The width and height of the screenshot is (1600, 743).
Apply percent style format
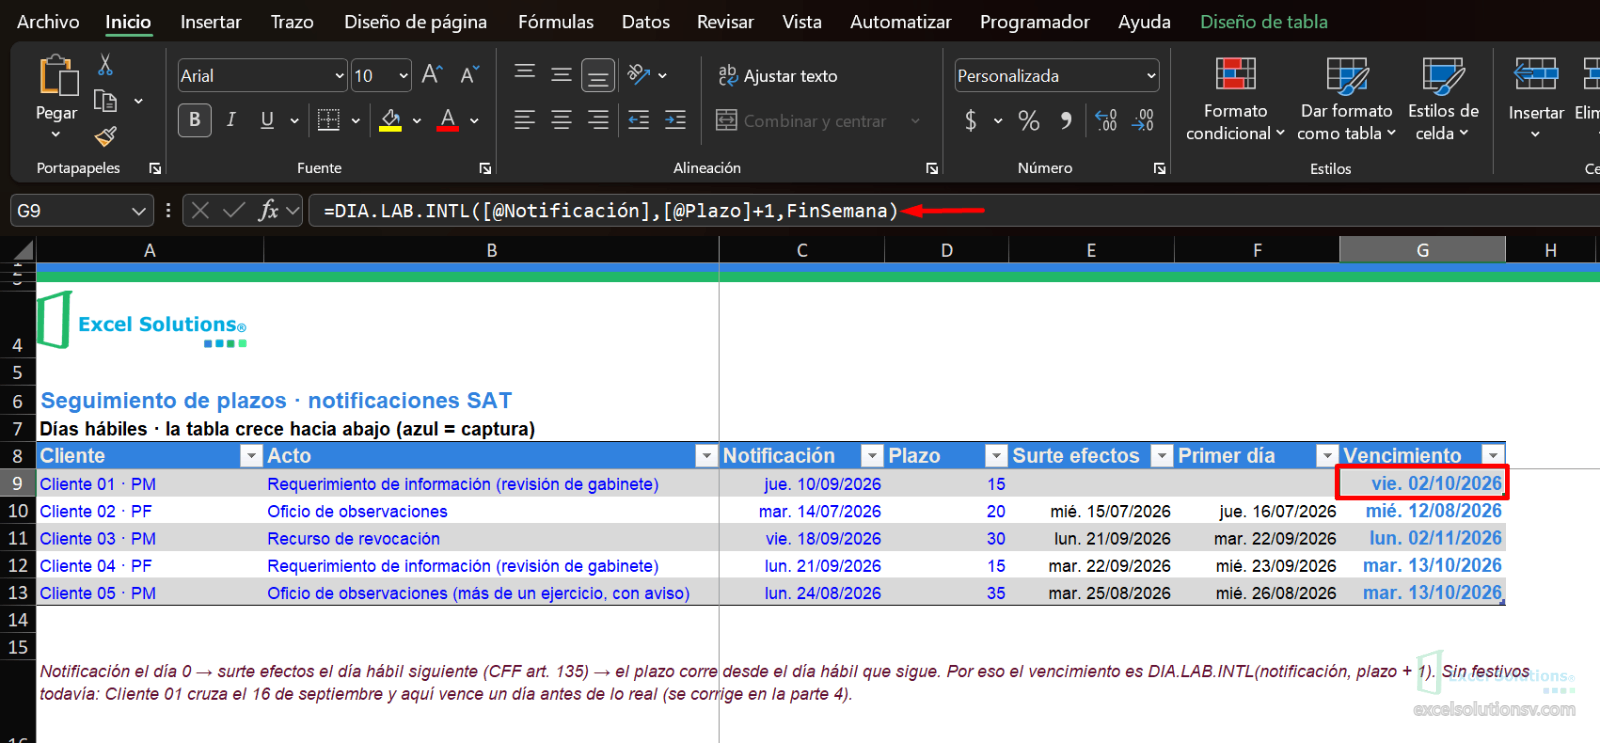point(1029,121)
